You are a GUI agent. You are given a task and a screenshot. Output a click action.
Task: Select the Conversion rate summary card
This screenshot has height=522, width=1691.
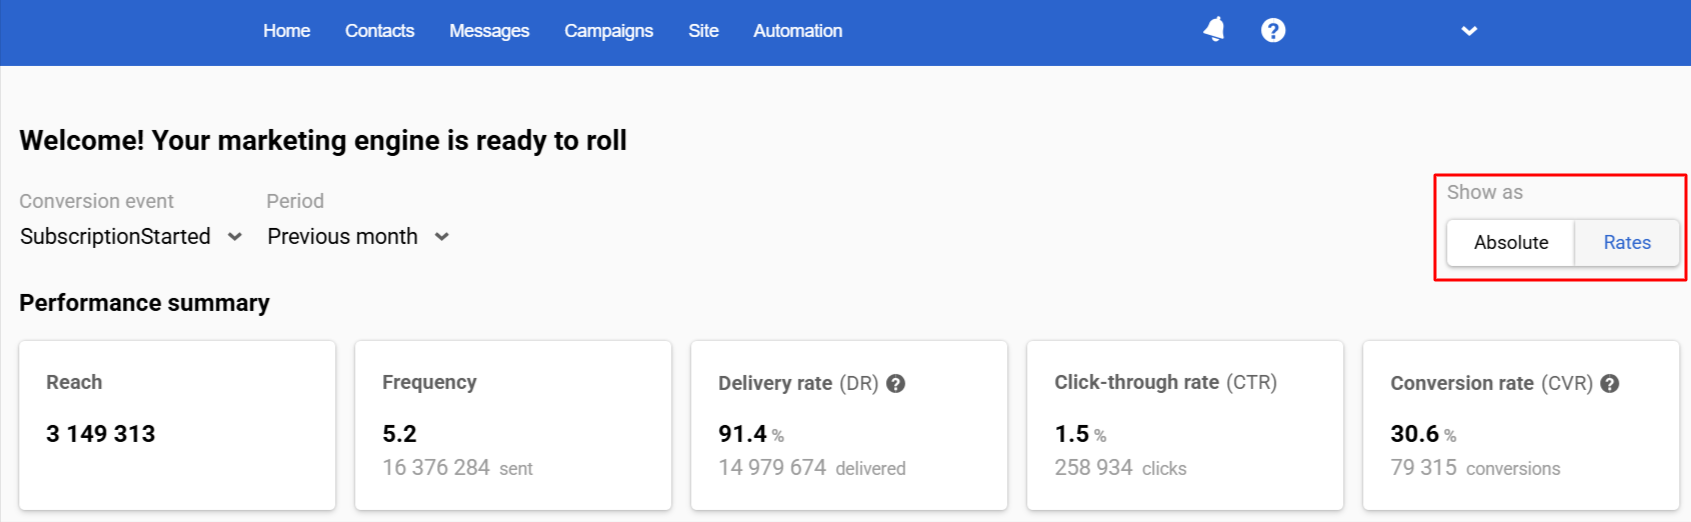[1521, 425]
